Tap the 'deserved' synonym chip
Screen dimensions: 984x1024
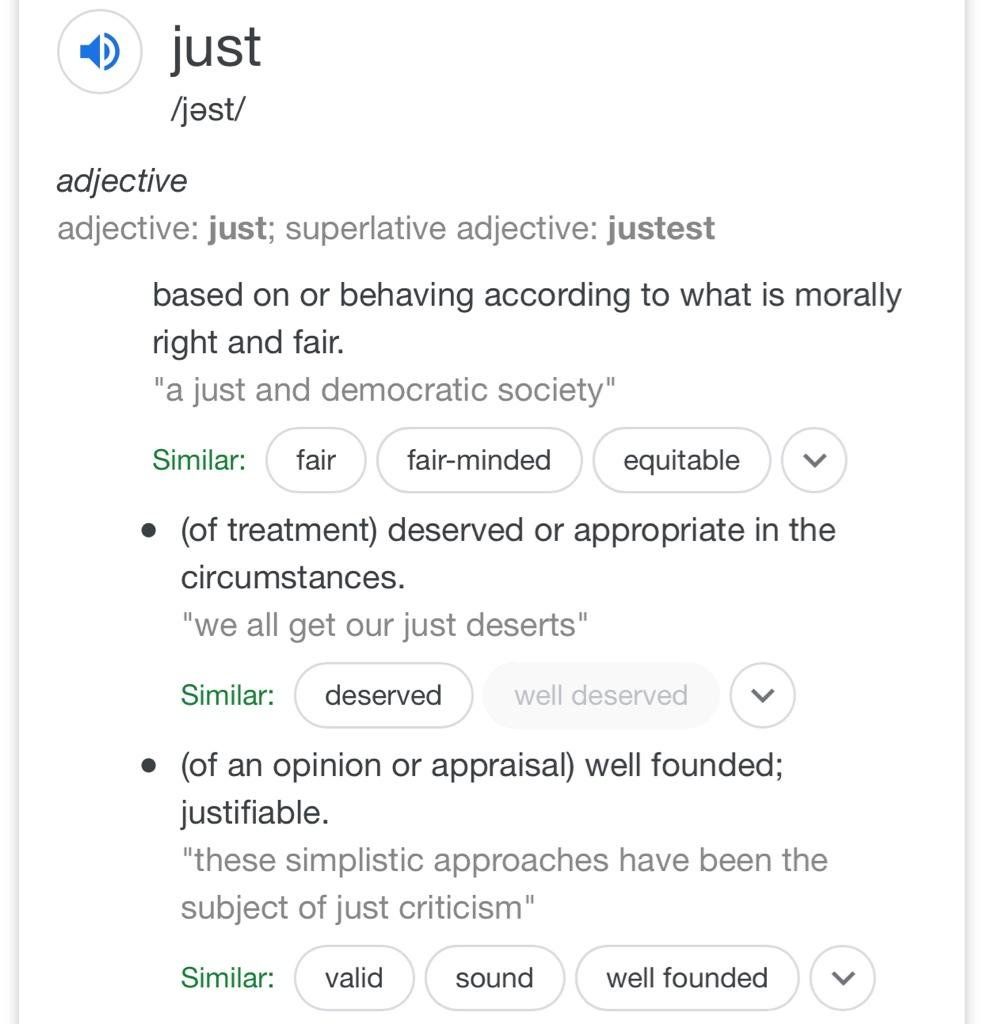coord(383,695)
